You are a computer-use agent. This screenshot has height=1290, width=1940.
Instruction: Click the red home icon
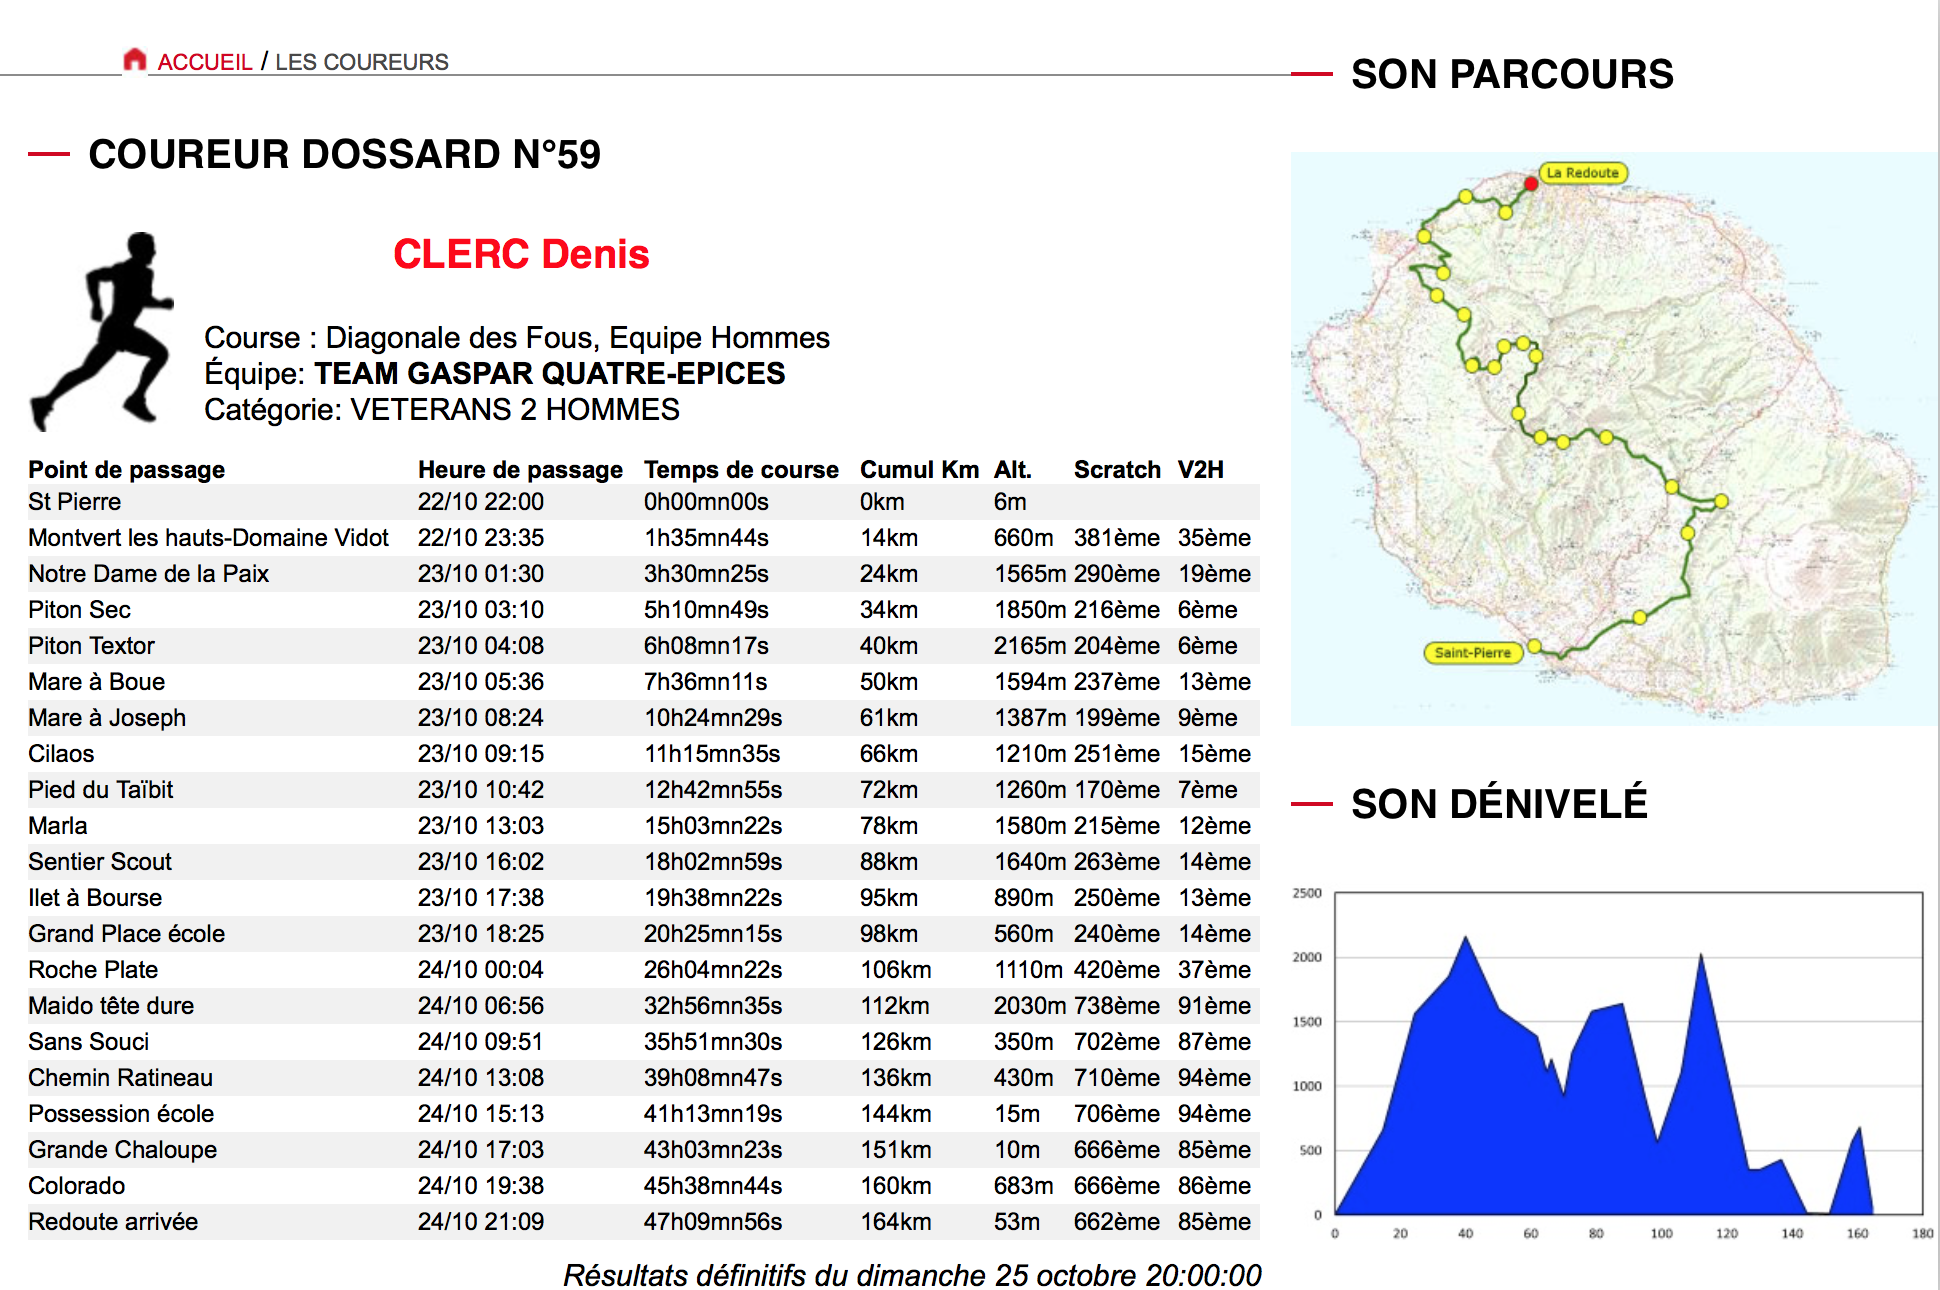pyautogui.click(x=135, y=60)
